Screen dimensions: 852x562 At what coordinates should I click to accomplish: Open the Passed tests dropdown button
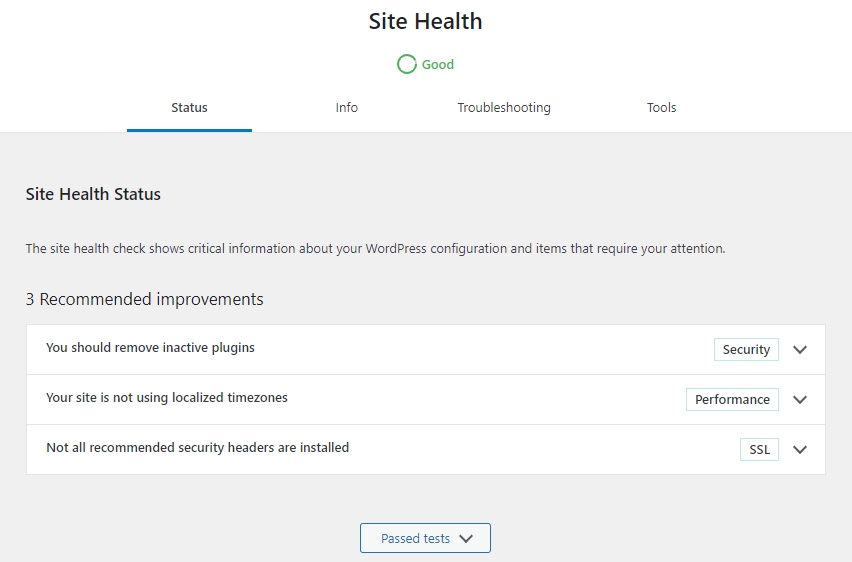425,538
